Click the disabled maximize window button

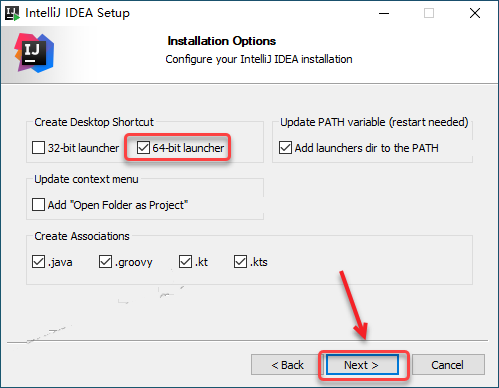pos(429,13)
